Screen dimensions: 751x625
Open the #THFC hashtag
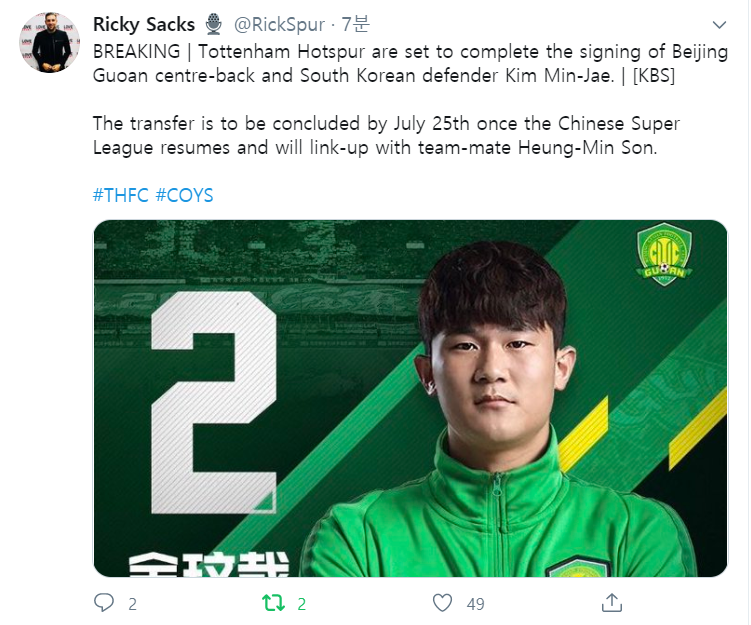[x=120, y=195]
